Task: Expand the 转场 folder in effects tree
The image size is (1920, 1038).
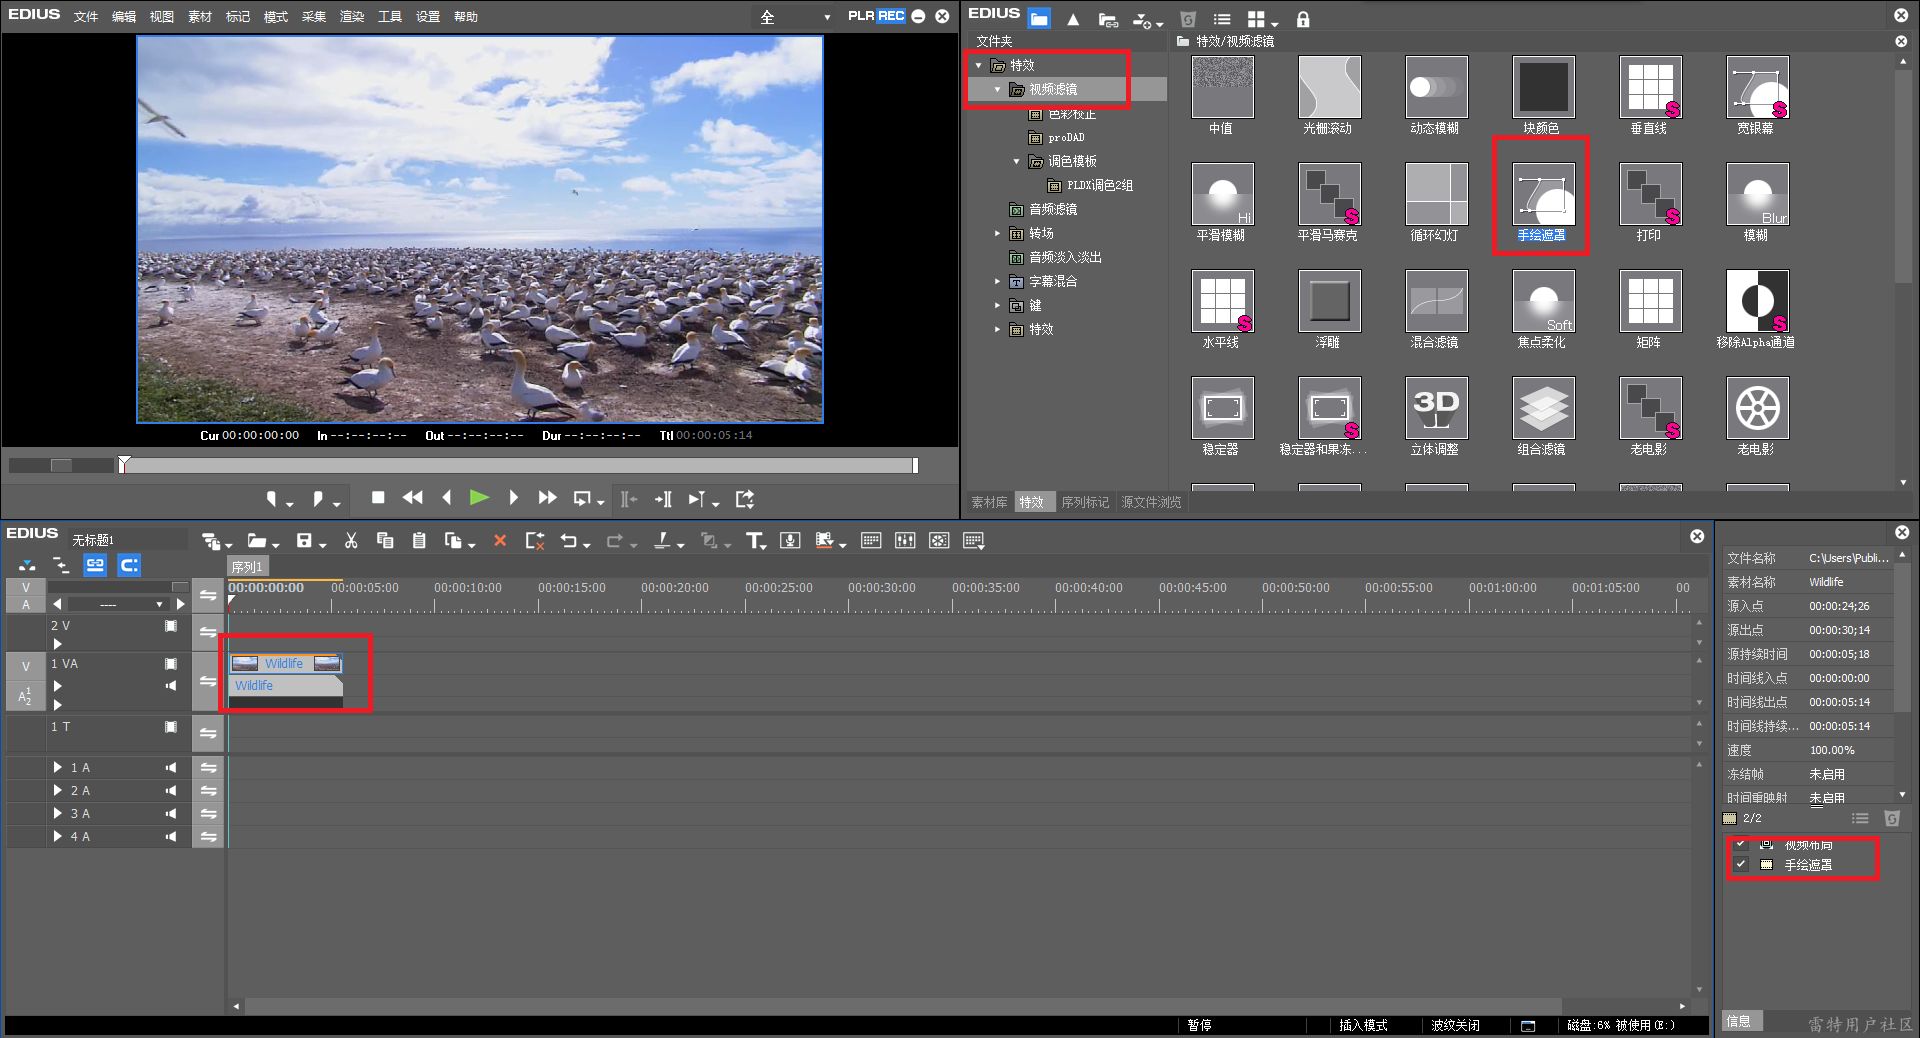Action: (x=997, y=234)
